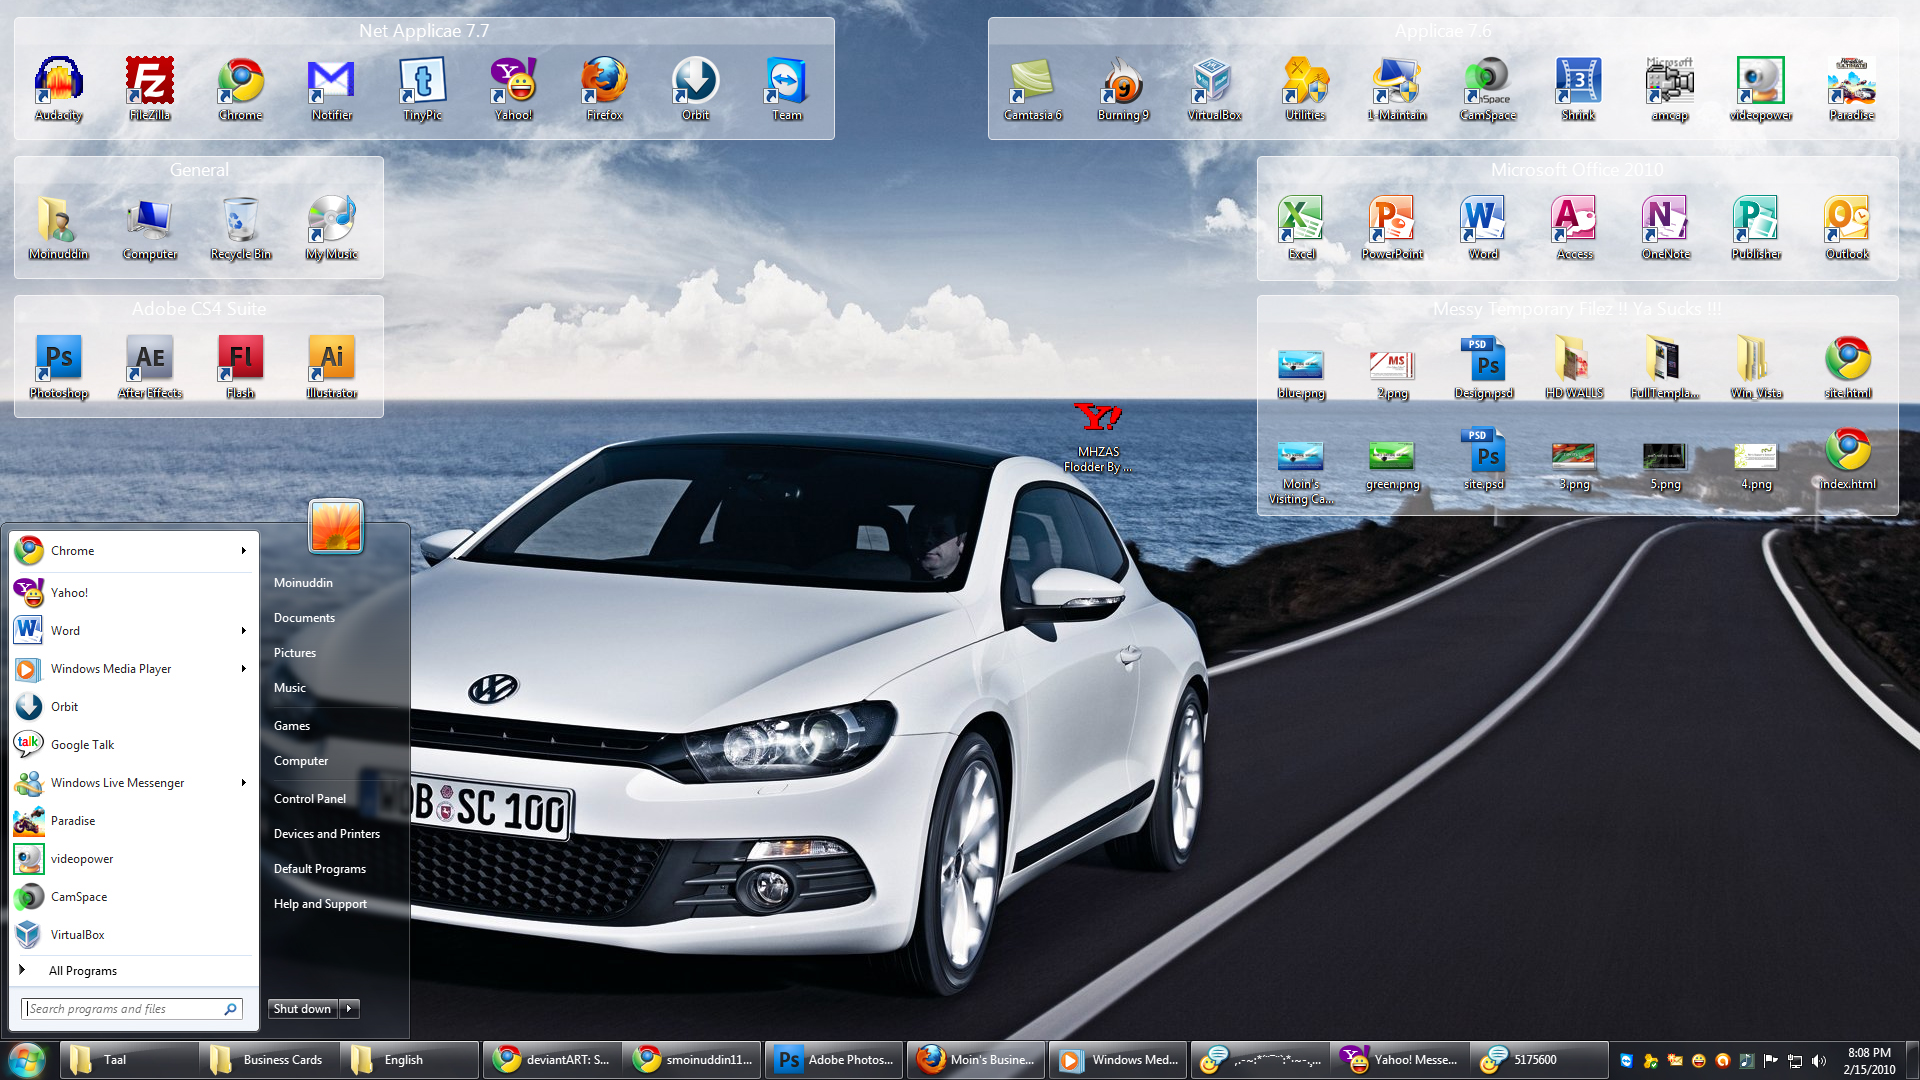This screenshot has width=1920, height=1080.
Task: Expand Chrome jump list arrow in Start menu
Action: pos(243,550)
